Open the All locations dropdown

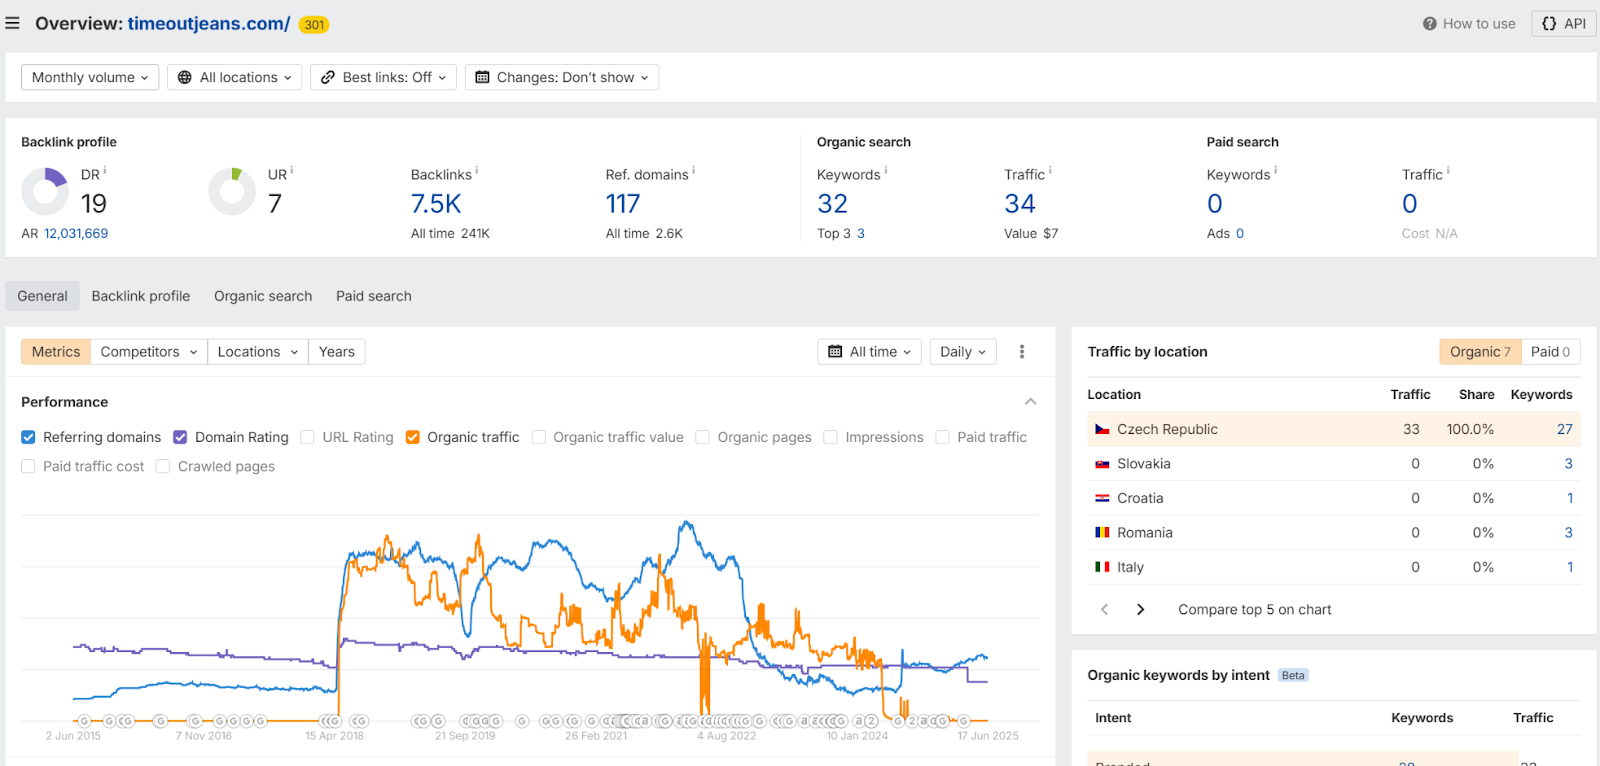point(235,77)
